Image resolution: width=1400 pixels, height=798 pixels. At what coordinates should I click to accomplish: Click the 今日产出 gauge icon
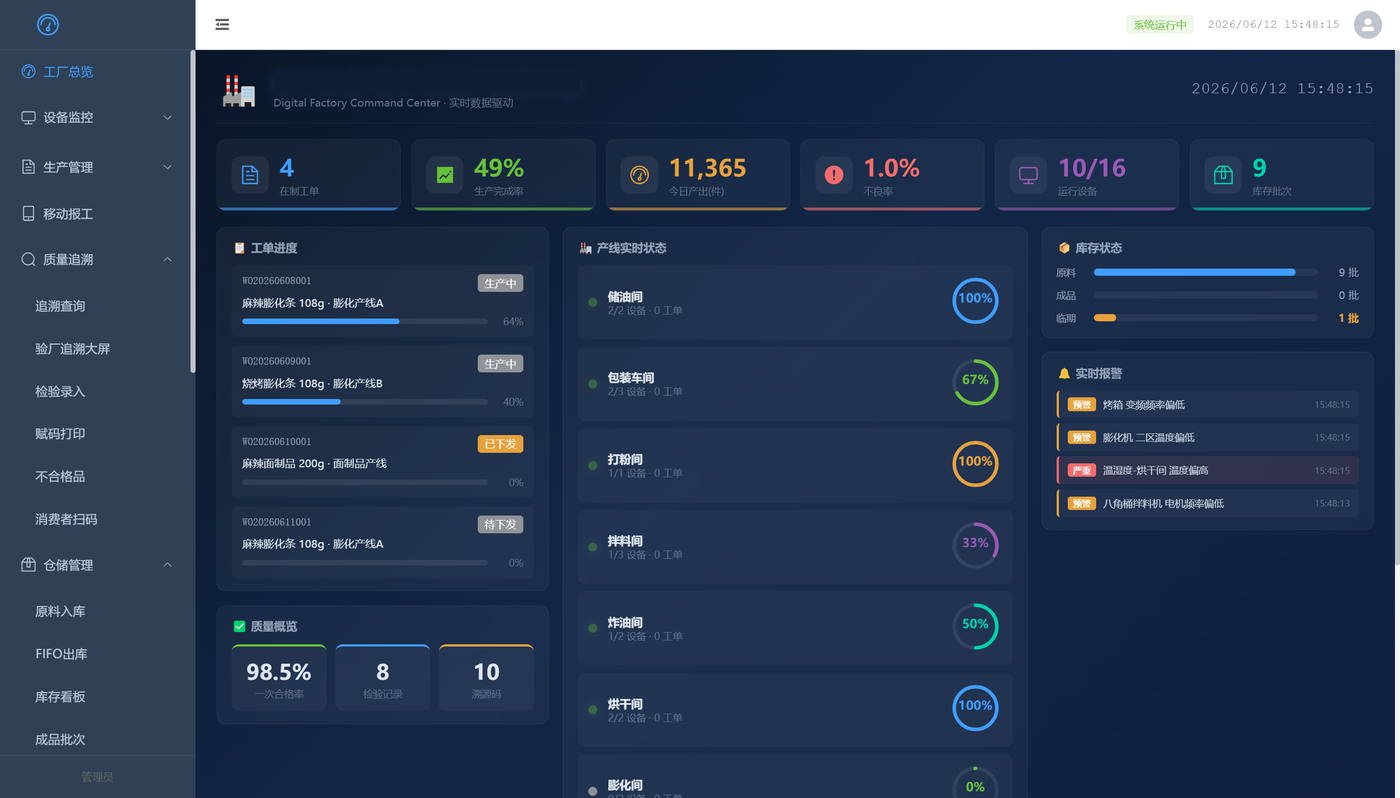[639, 175]
